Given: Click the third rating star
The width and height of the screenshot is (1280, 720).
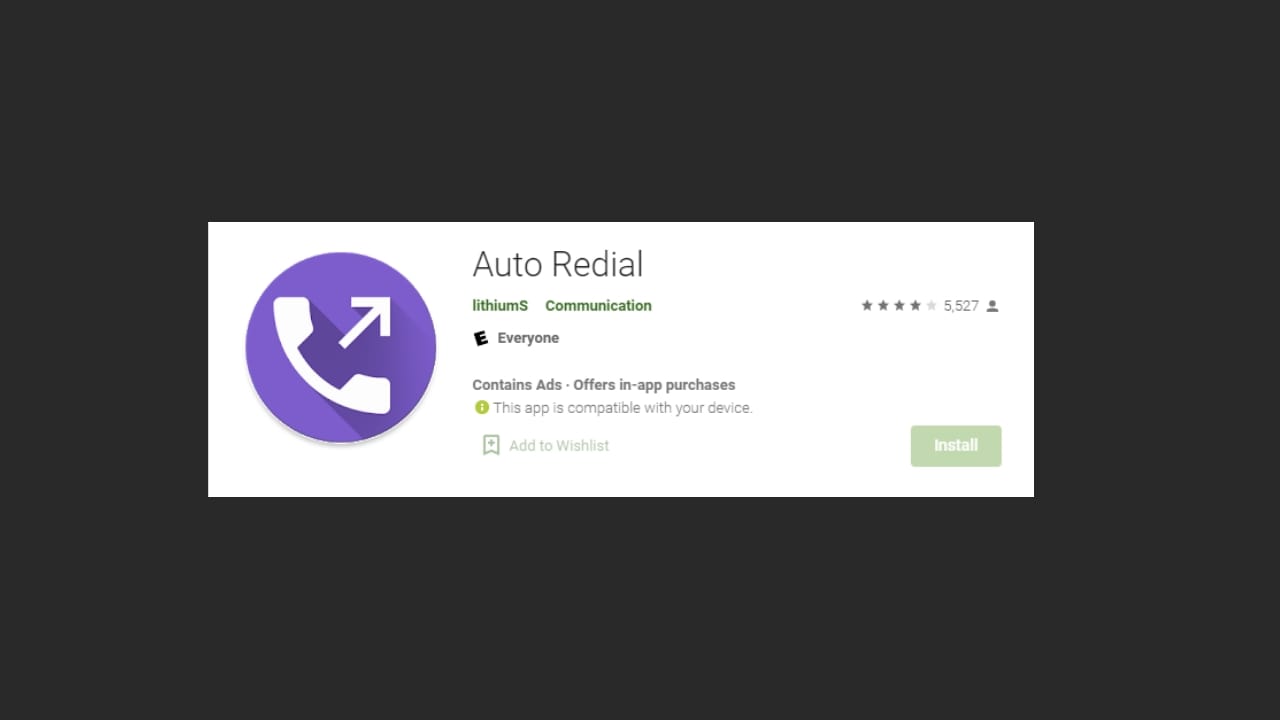Looking at the screenshot, I should click(899, 306).
